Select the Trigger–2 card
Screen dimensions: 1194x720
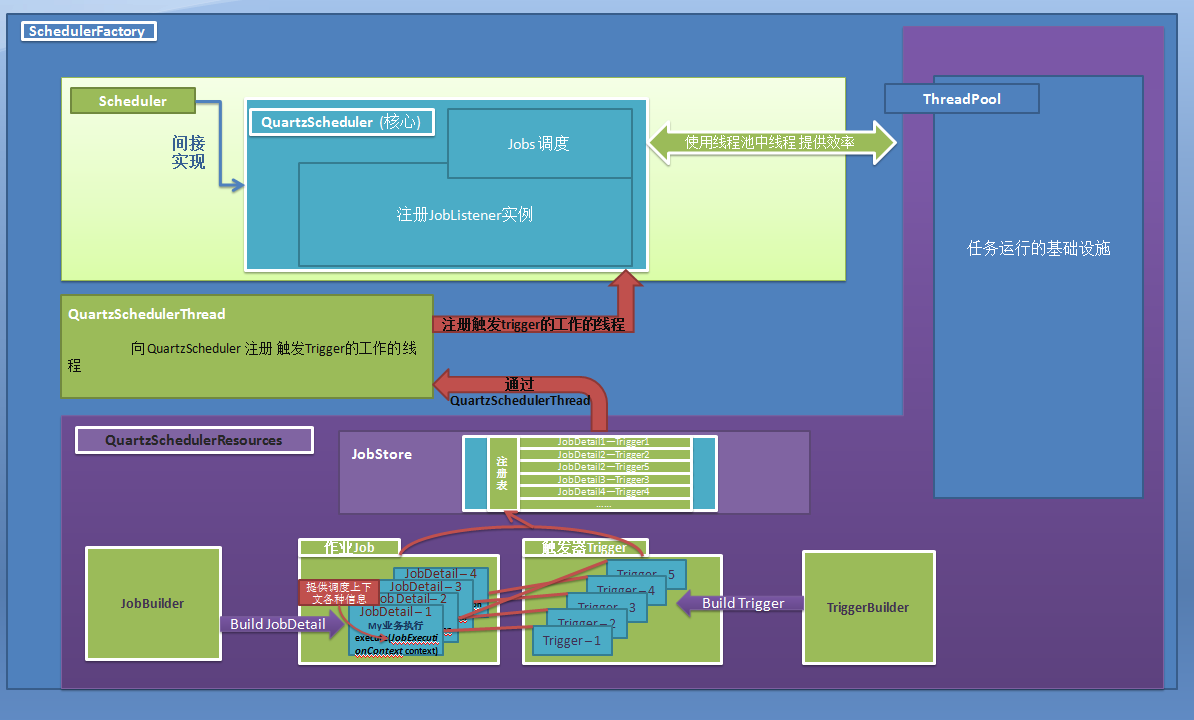point(587,623)
